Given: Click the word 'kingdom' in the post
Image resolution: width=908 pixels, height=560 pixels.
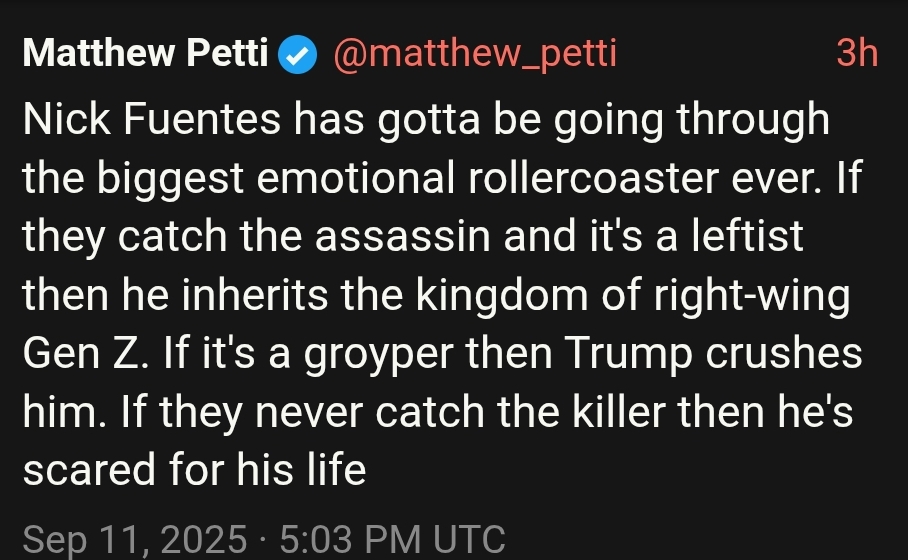Looking at the screenshot, I should 501,295.
